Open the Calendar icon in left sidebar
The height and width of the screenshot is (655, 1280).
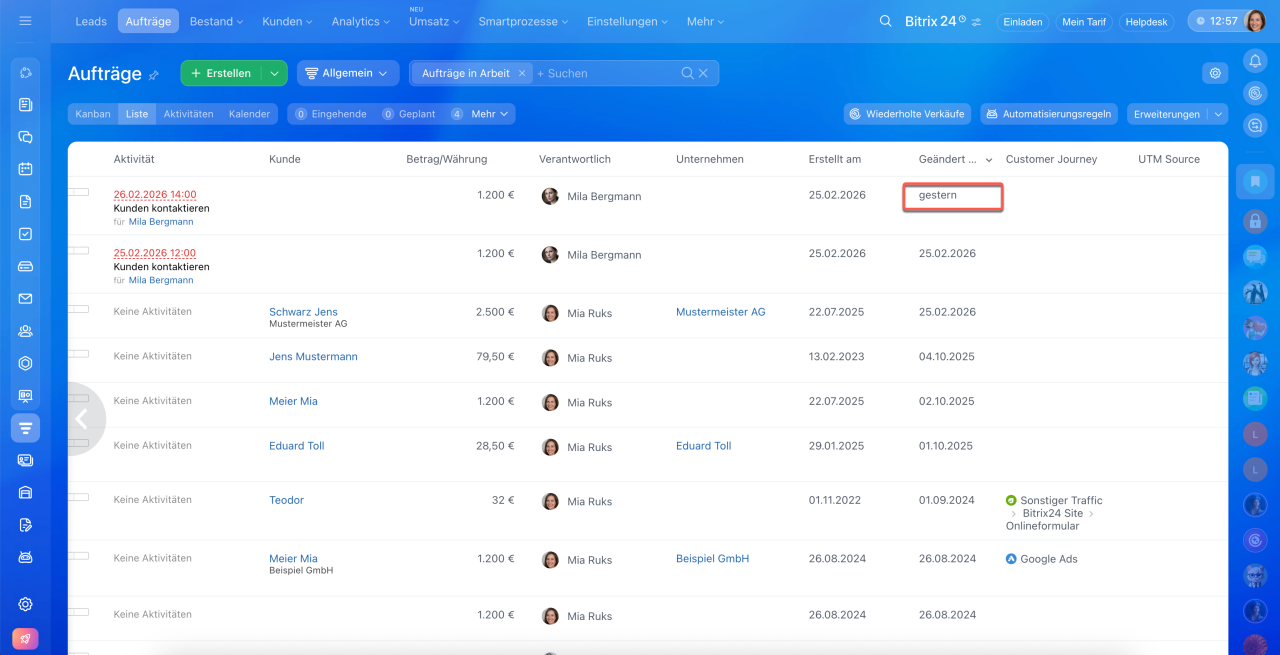(x=26, y=169)
